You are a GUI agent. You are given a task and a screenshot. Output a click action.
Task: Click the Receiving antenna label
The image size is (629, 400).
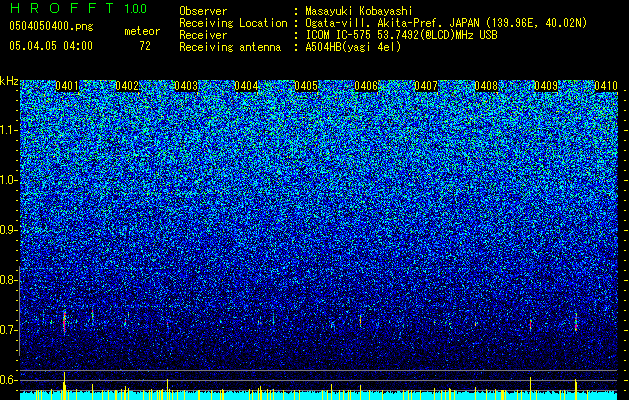[230, 47]
